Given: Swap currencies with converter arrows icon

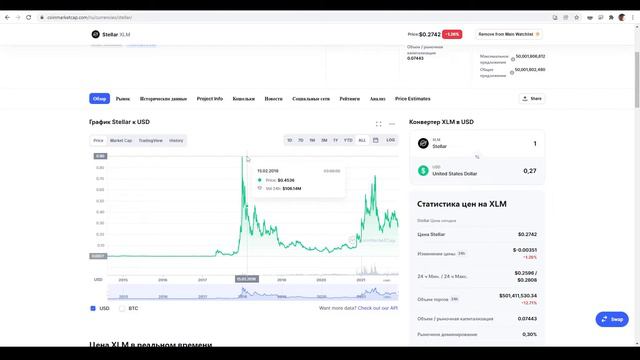Looking at the screenshot, I should 477,157.
